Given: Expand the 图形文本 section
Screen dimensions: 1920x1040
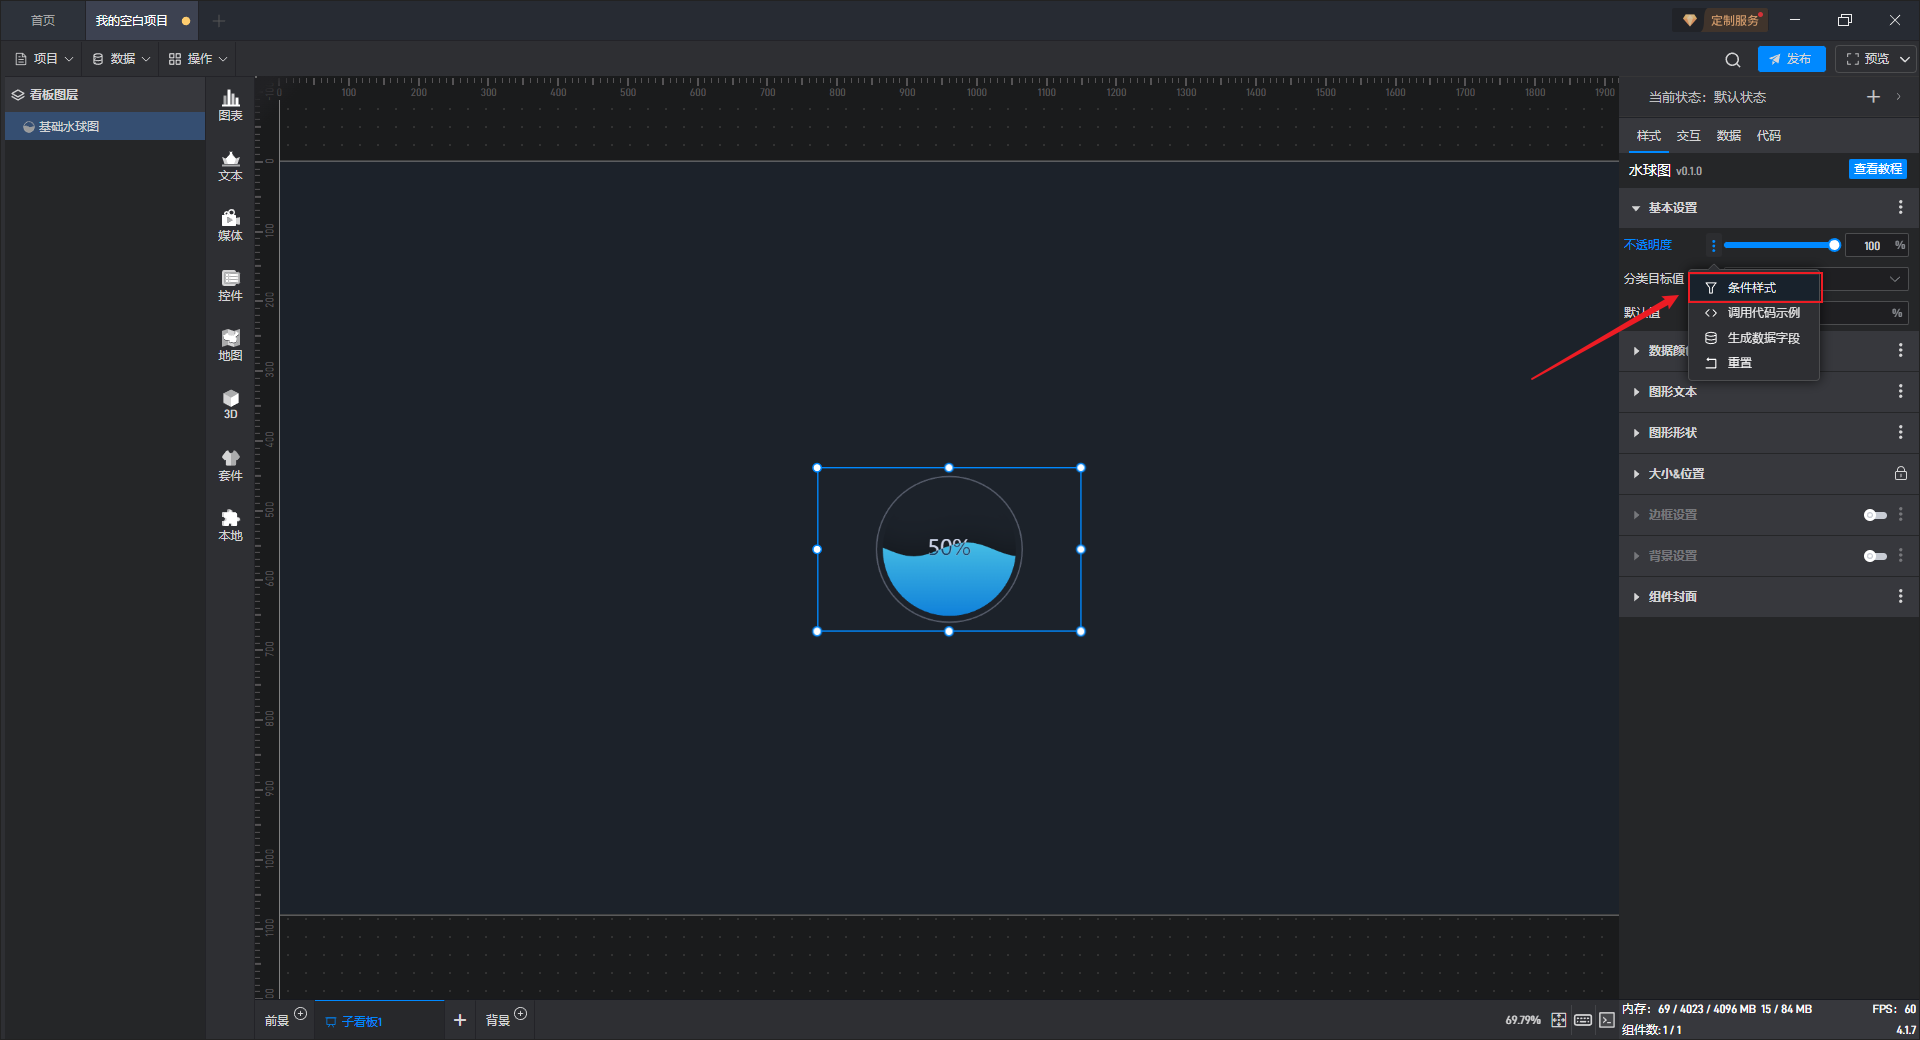Looking at the screenshot, I should (x=1636, y=392).
